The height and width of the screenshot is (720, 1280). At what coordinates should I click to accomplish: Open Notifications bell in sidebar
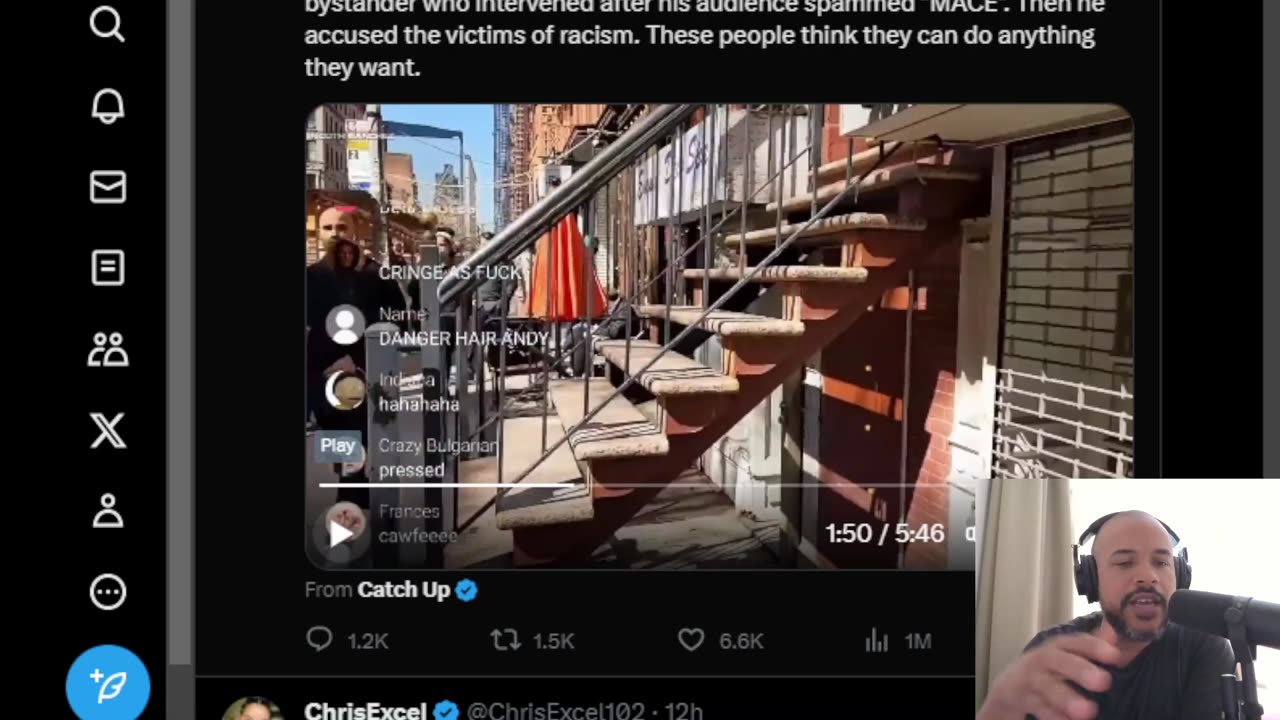pos(107,106)
